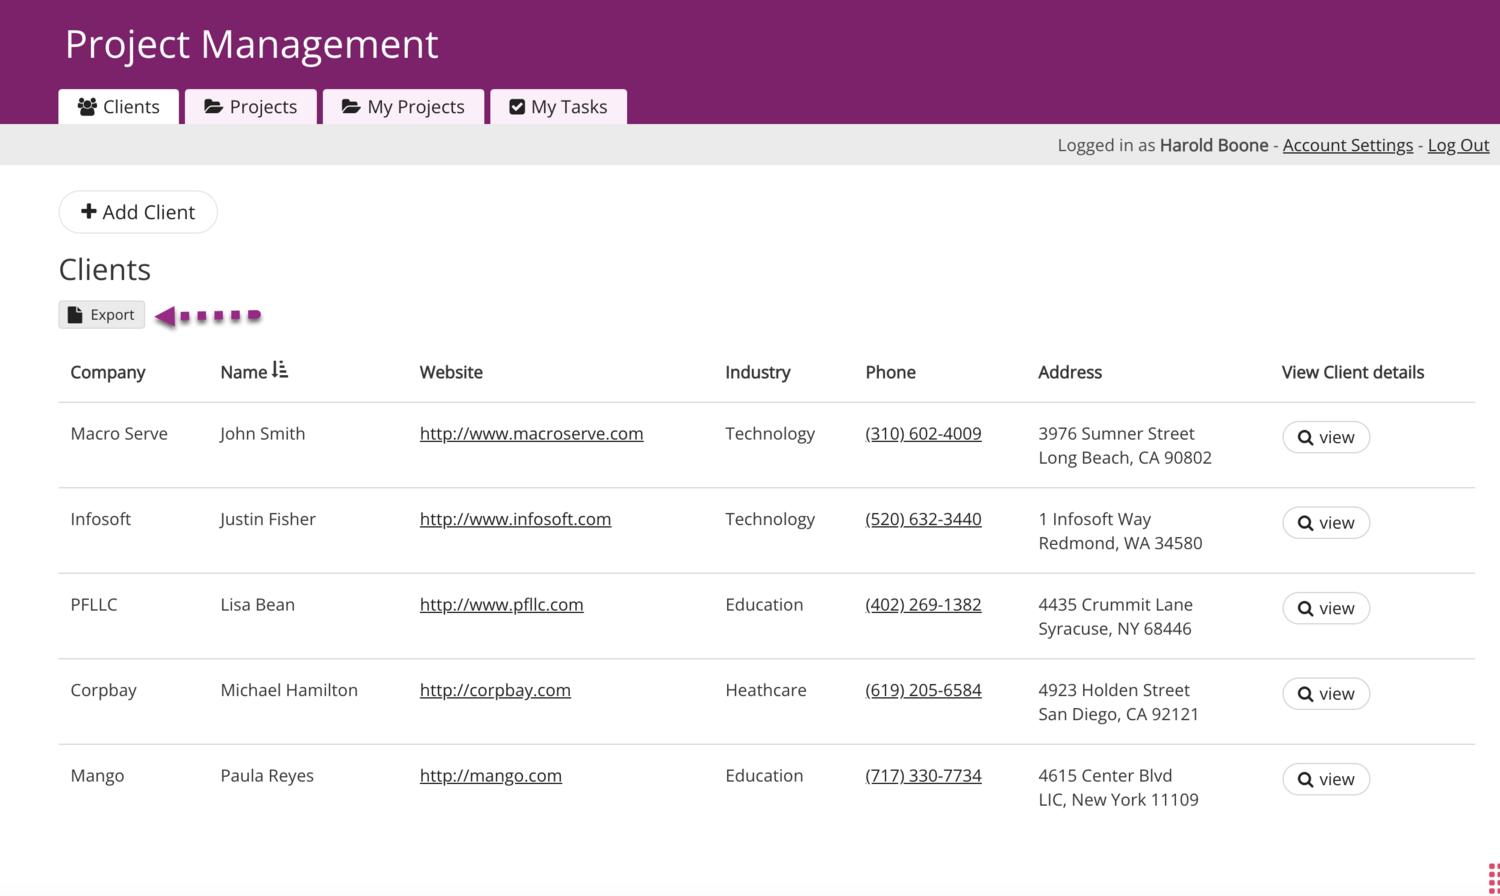Go to the My Projects tab
Screen dimensions: 1500x896
click(x=403, y=107)
